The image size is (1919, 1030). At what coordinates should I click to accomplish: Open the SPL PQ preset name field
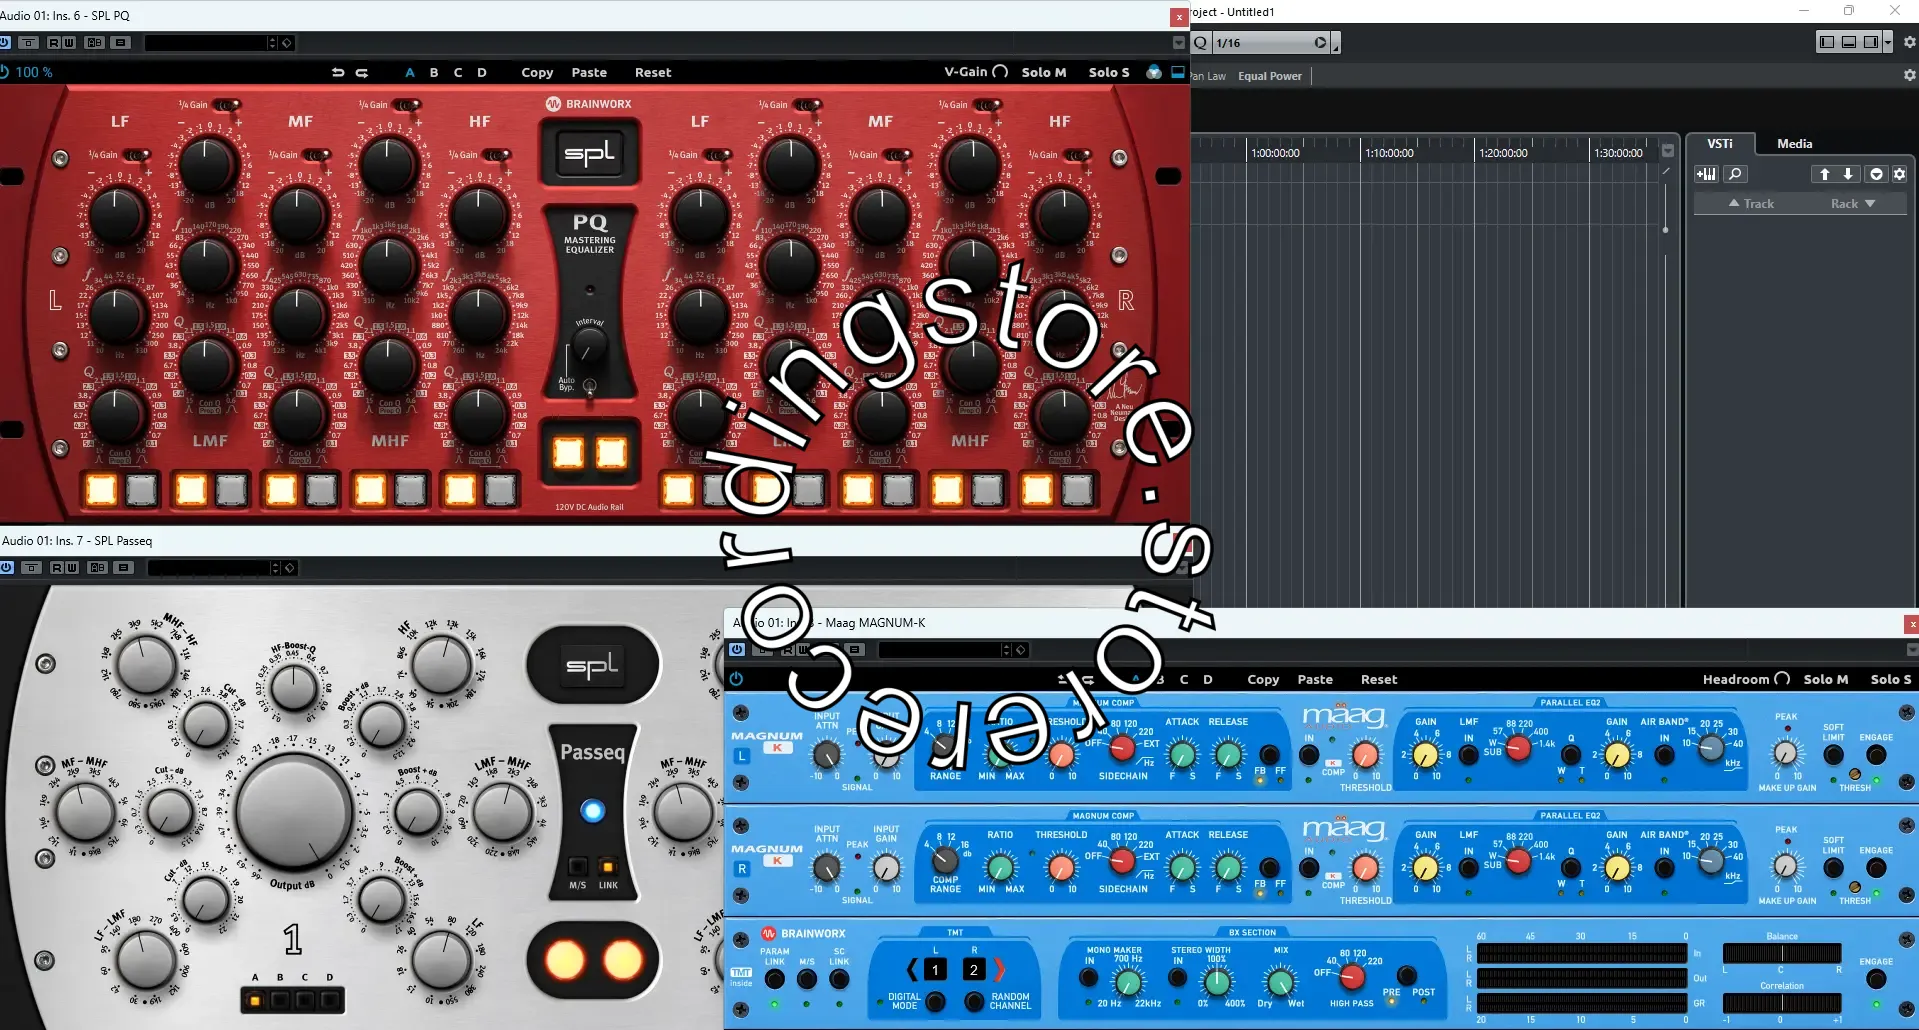205,43
